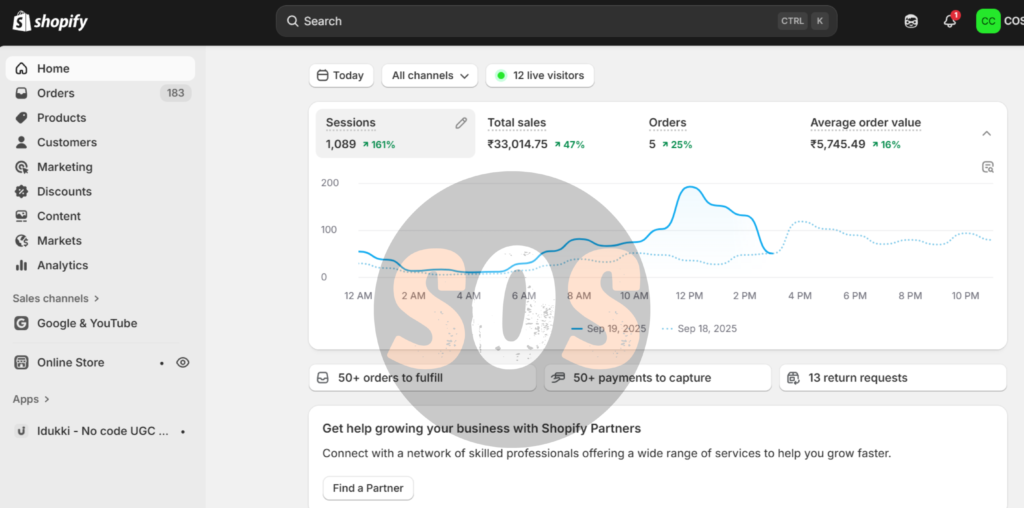Toggle the Sep 19, 2025 legend series
Viewport: 1024px width, 508px height.
[609, 328]
